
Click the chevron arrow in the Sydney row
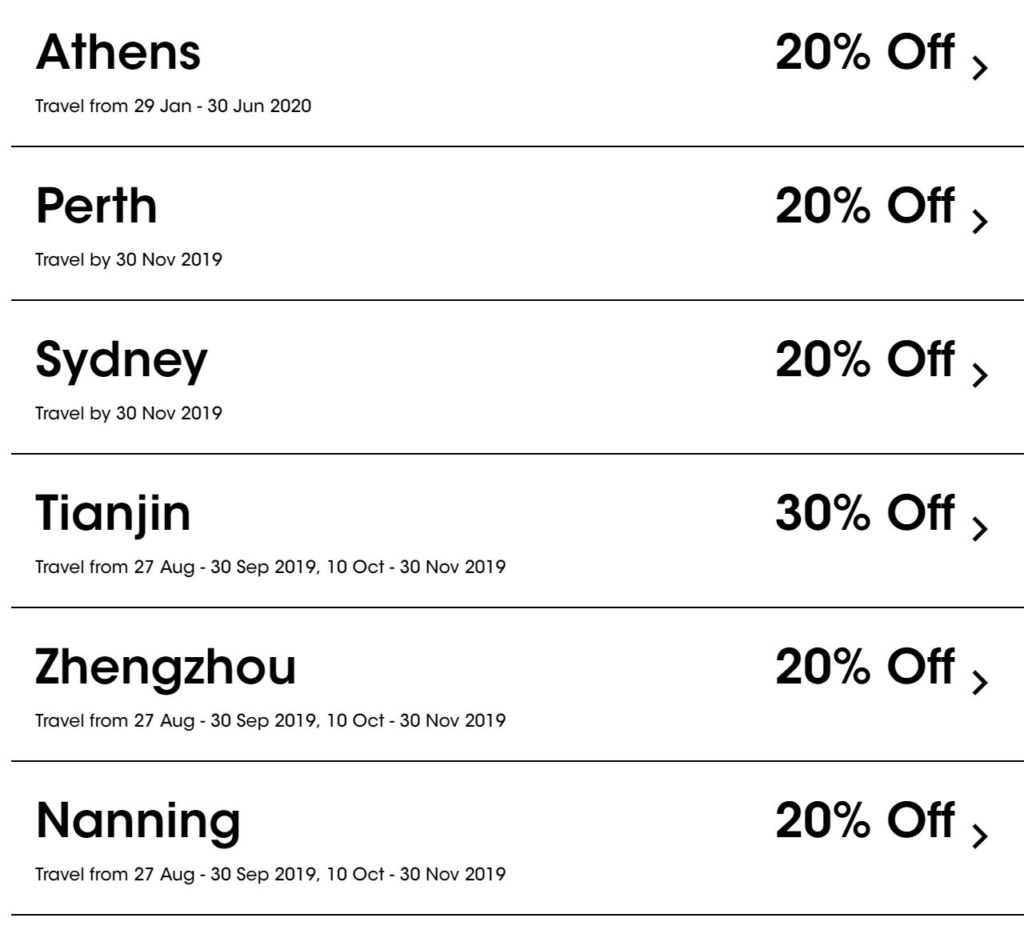pyautogui.click(x=980, y=375)
